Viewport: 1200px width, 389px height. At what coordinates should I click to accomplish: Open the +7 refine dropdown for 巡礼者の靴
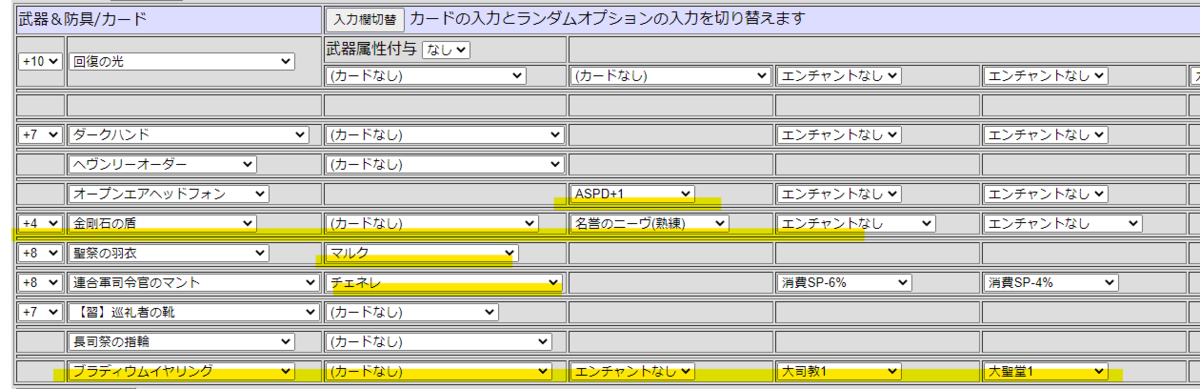40,312
